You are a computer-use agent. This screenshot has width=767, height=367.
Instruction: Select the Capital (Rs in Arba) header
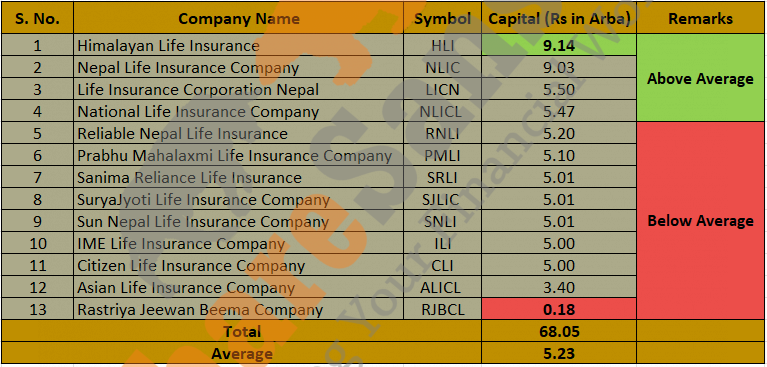559,18
